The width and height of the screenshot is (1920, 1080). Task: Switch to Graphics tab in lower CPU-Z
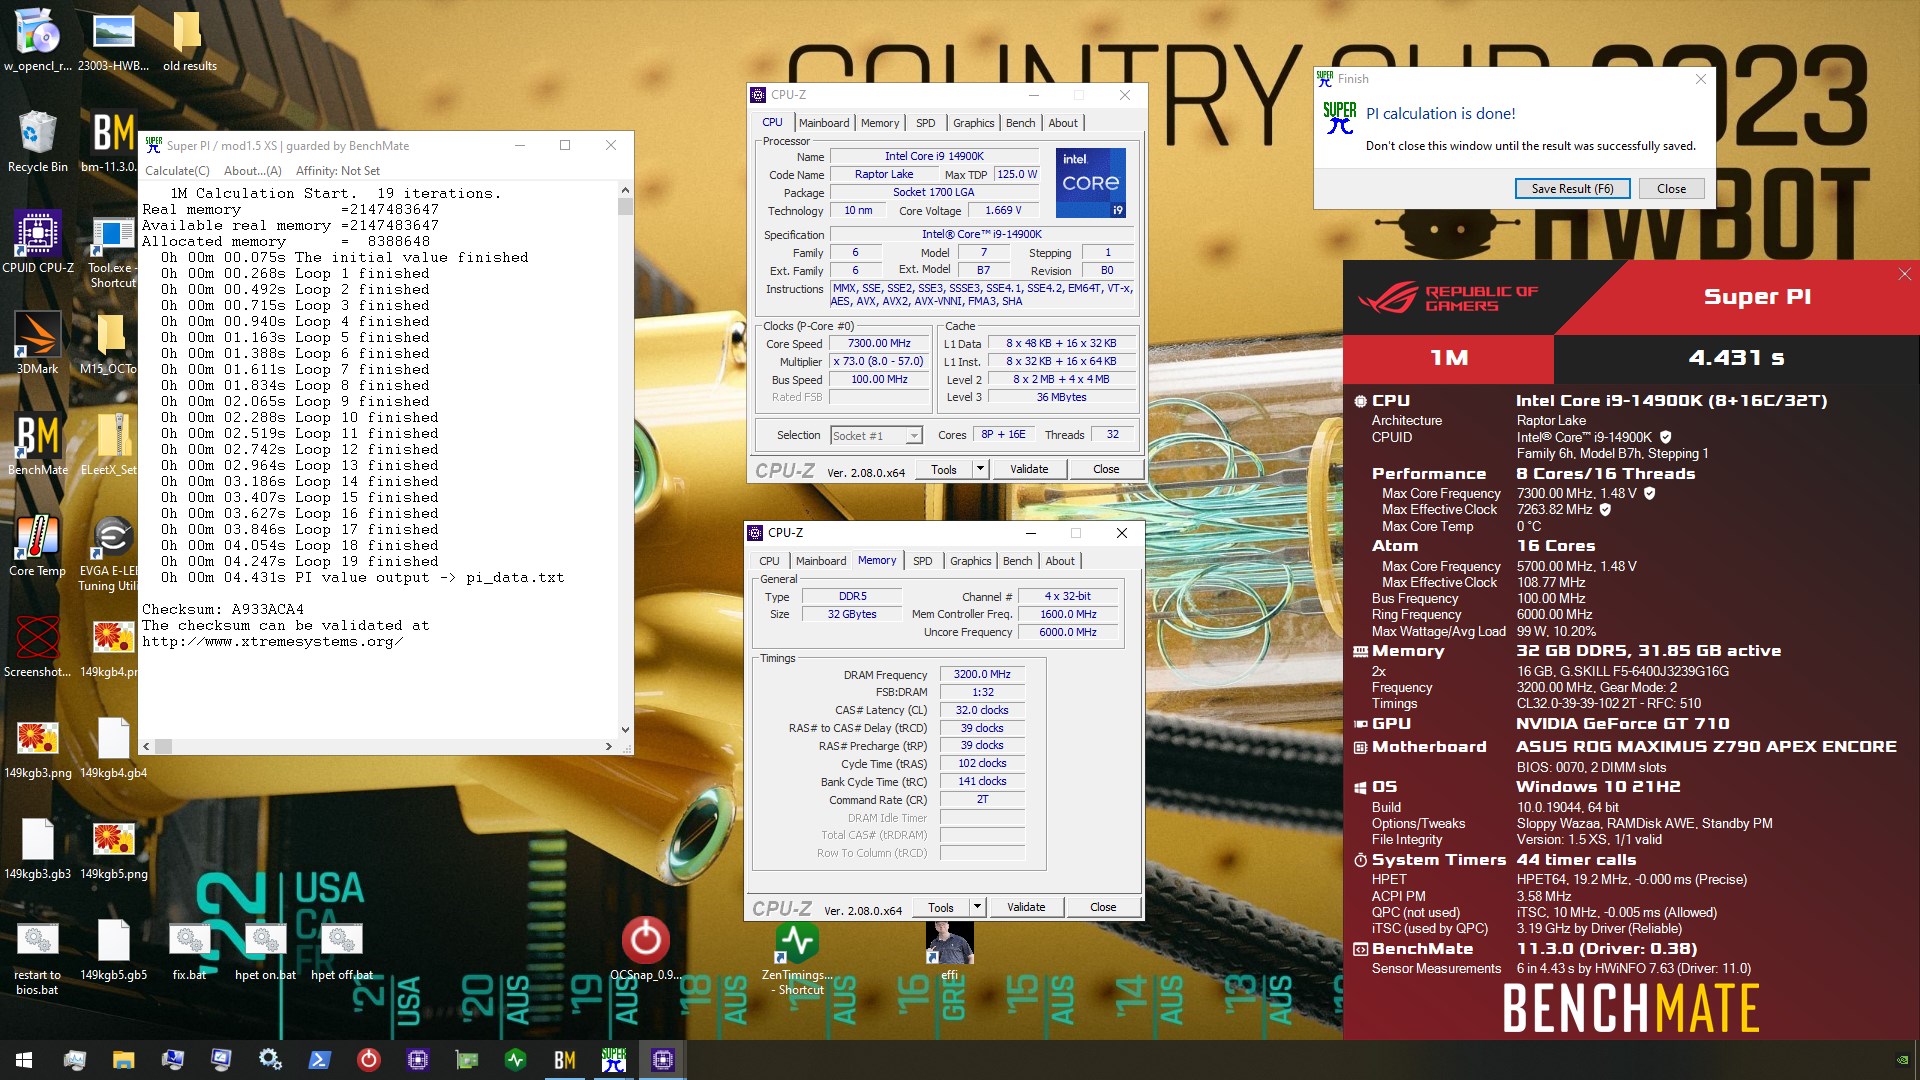pos(970,561)
